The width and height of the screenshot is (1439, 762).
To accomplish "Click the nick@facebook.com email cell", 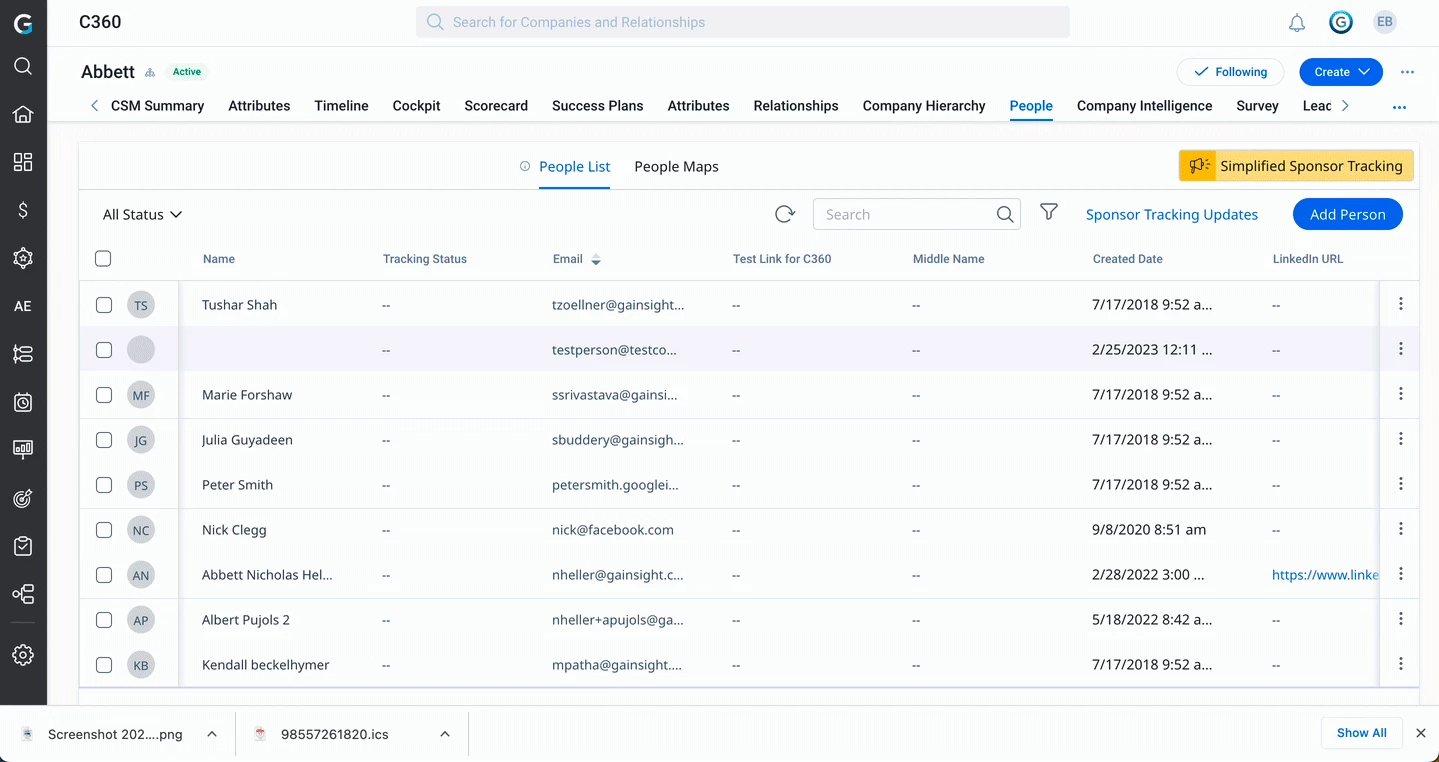I will (x=613, y=530).
